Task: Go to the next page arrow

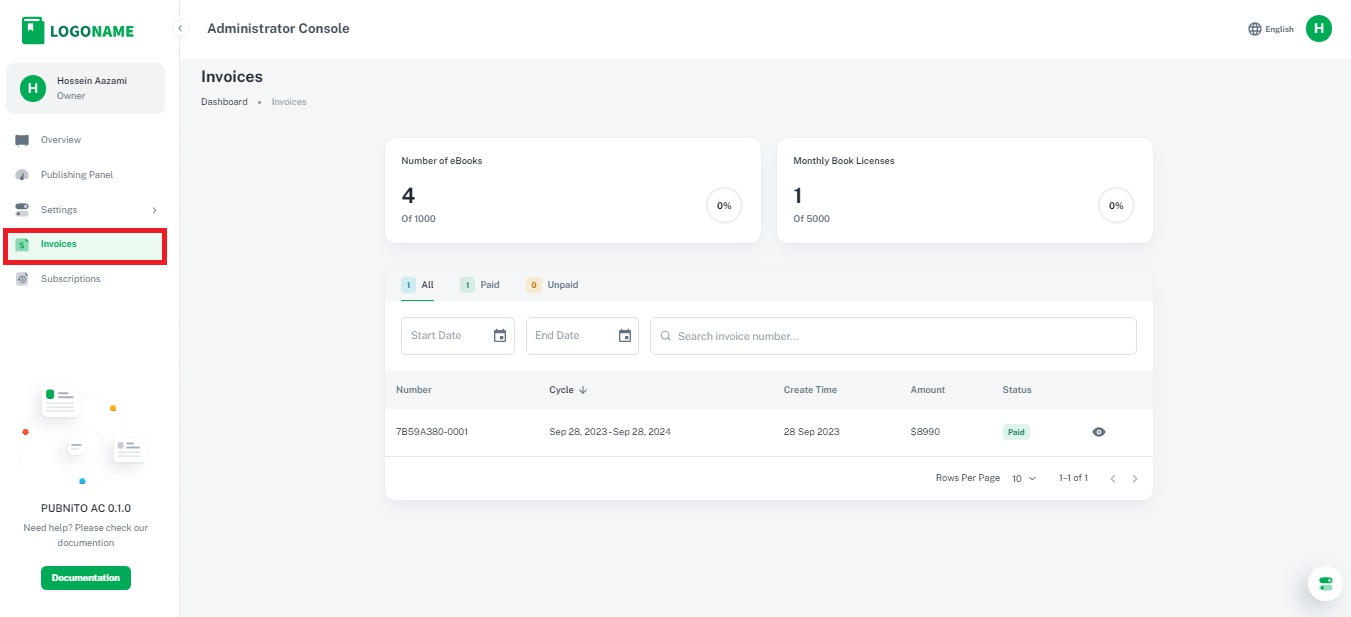Action: 1135,479
